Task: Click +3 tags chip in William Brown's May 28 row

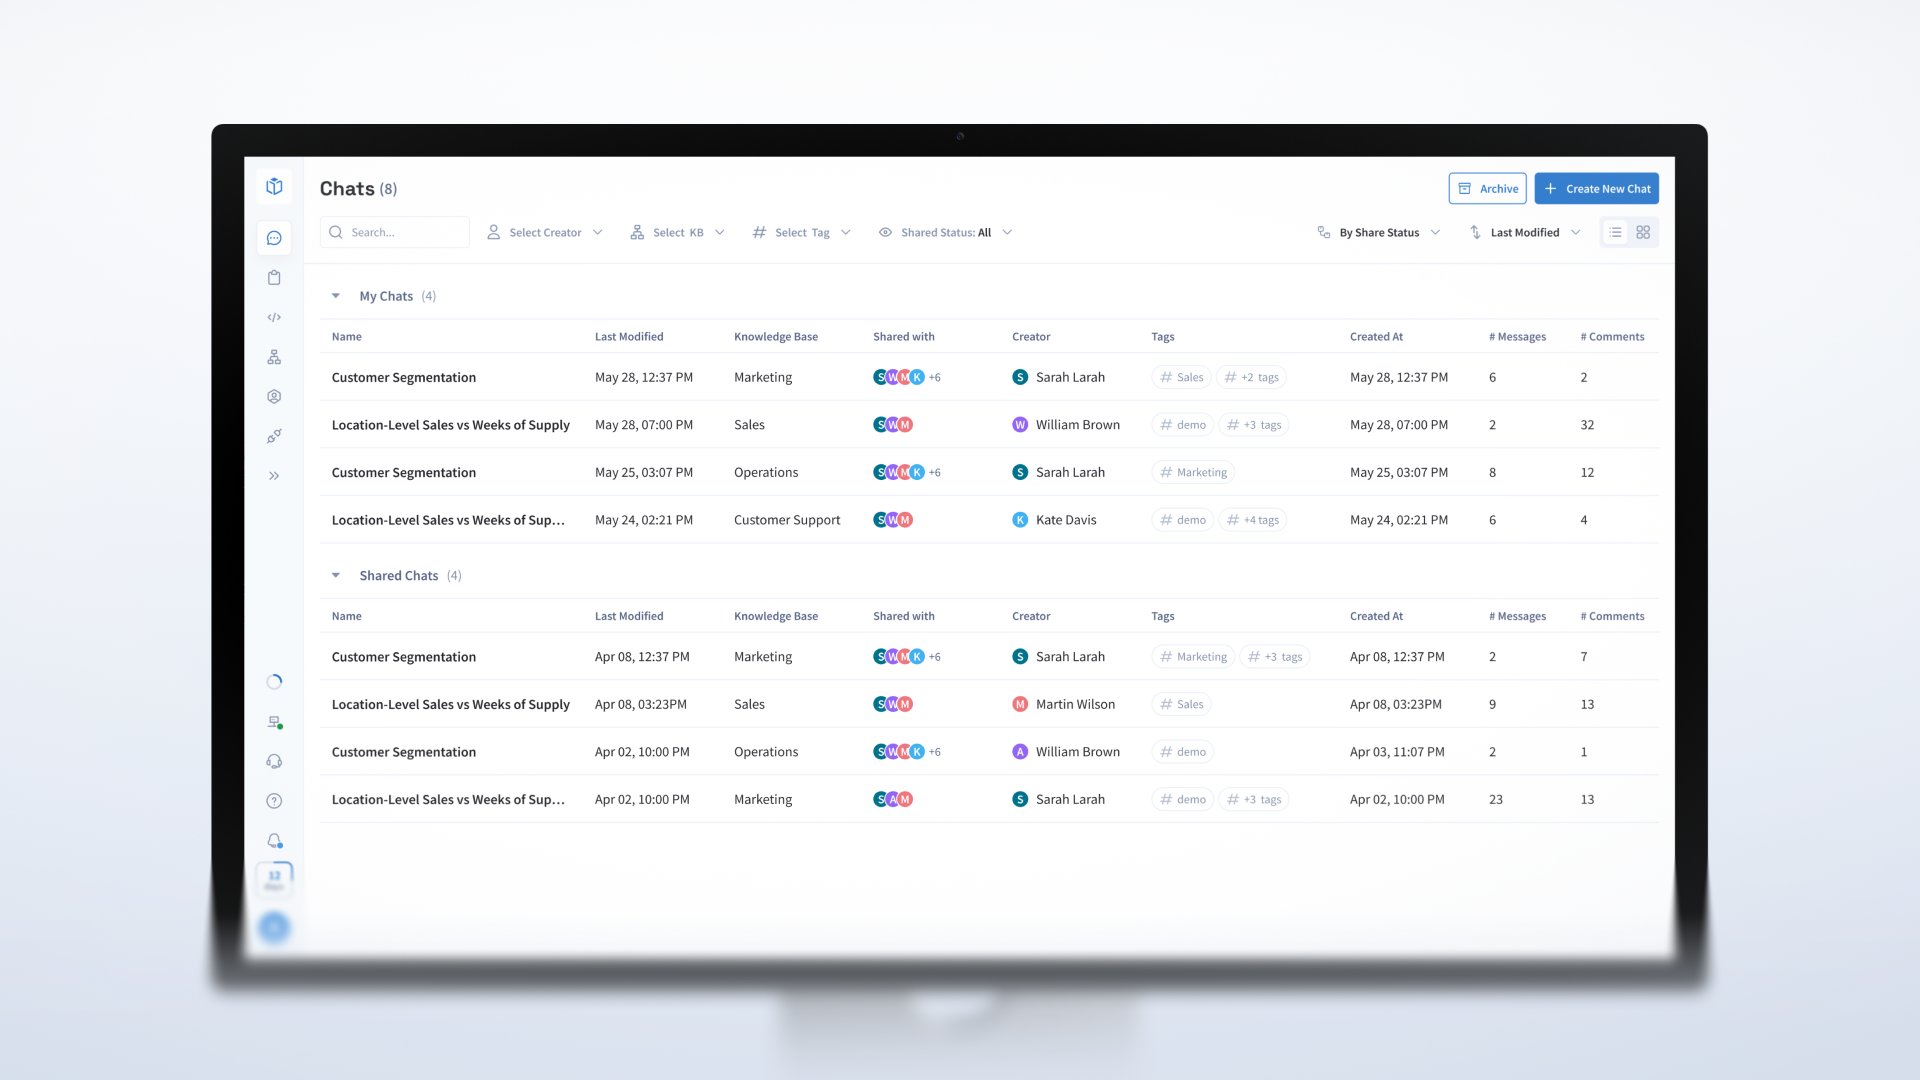Action: (x=1254, y=425)
